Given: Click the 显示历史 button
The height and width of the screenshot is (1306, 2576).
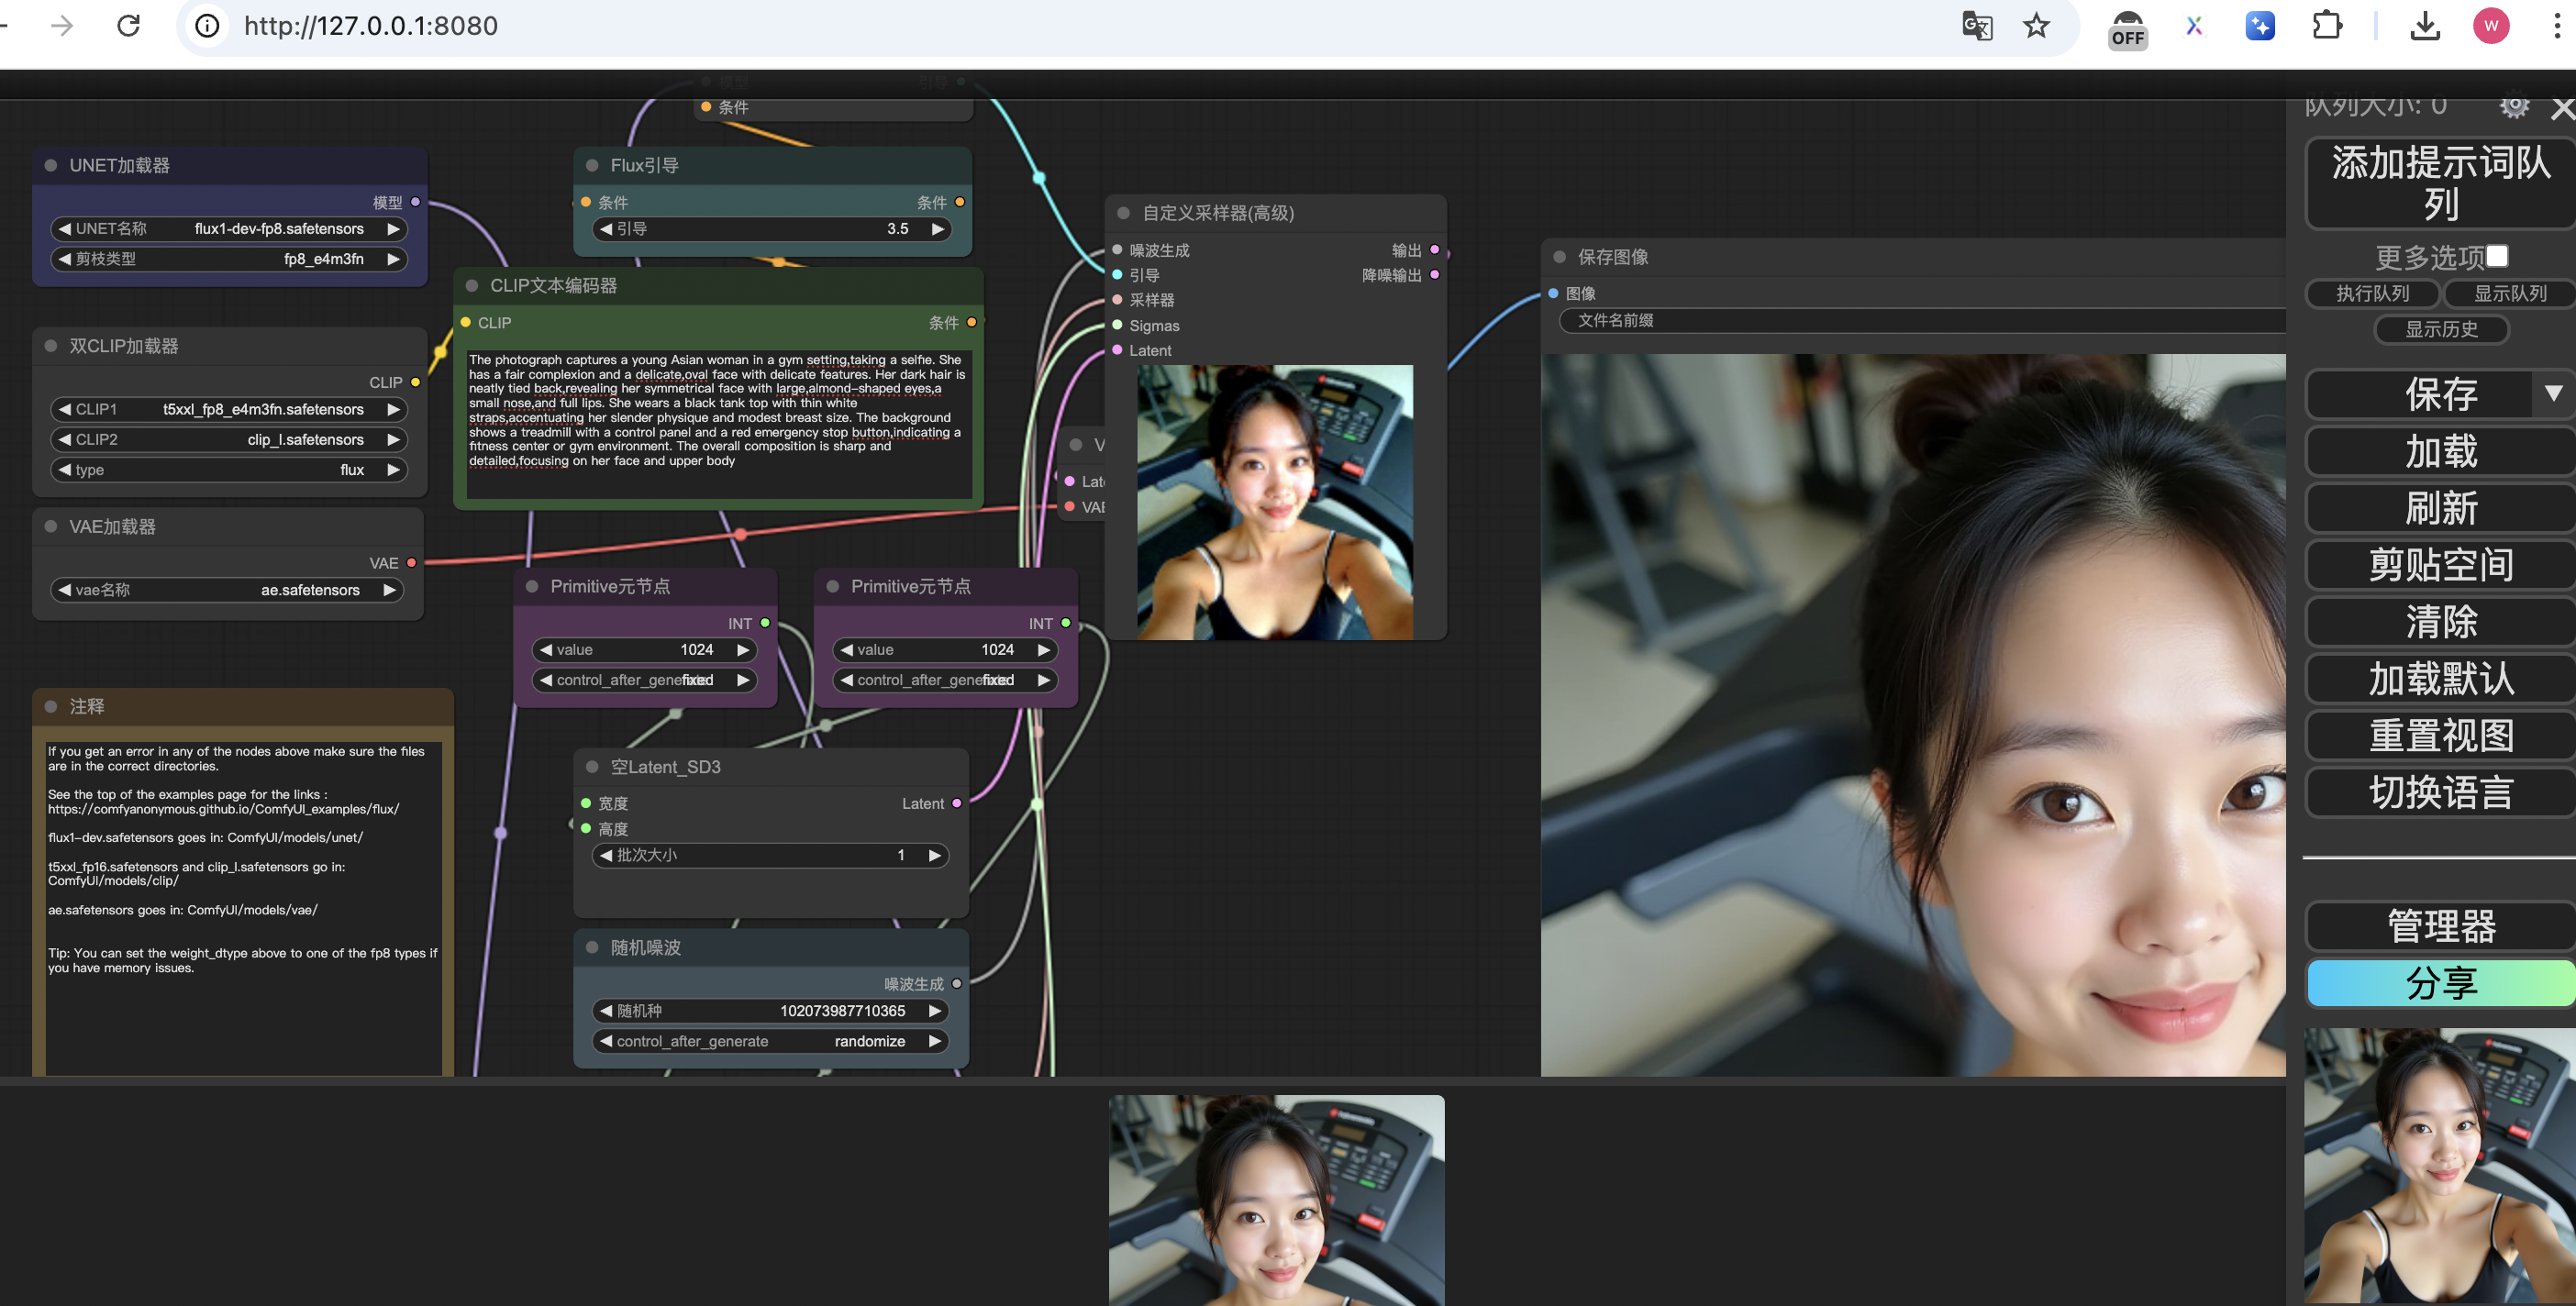Looking at the screenshot, I should coord(2441,329).
